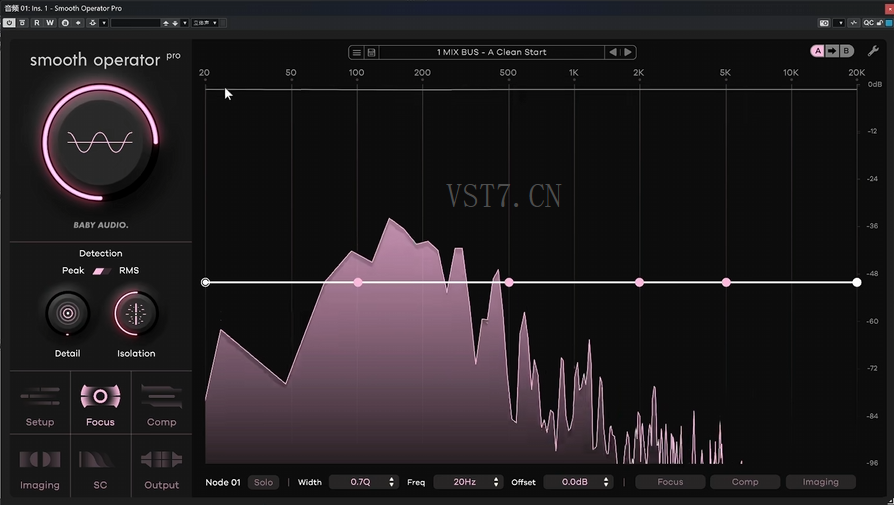This screenshot has width=894, height=505.
Task: Toggle the plugin power button in host toolbar
Action: coord(9,23)
